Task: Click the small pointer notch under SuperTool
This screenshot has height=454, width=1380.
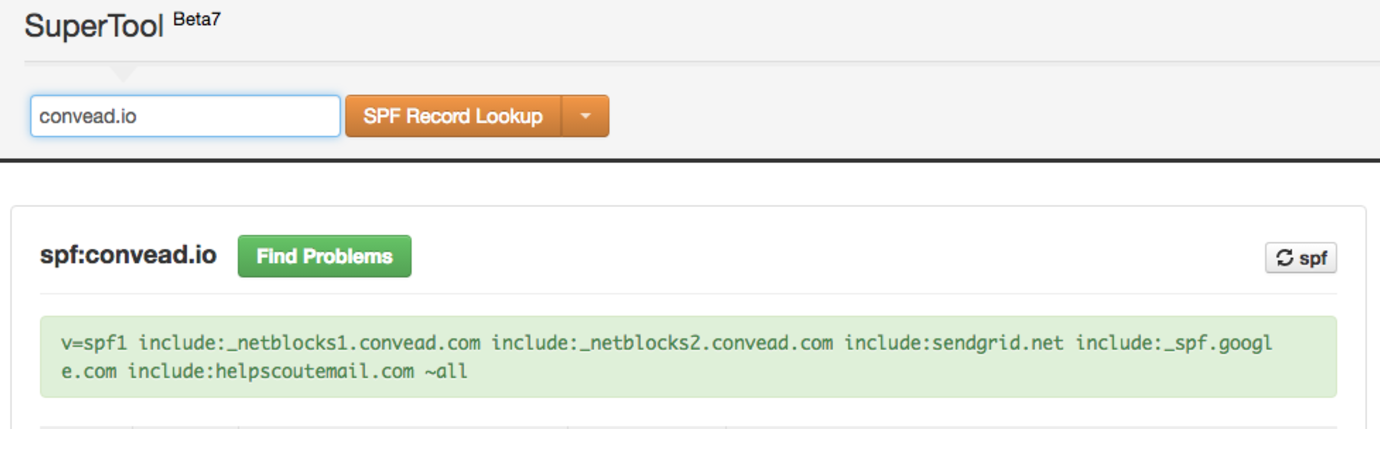Action: point(122,74)
